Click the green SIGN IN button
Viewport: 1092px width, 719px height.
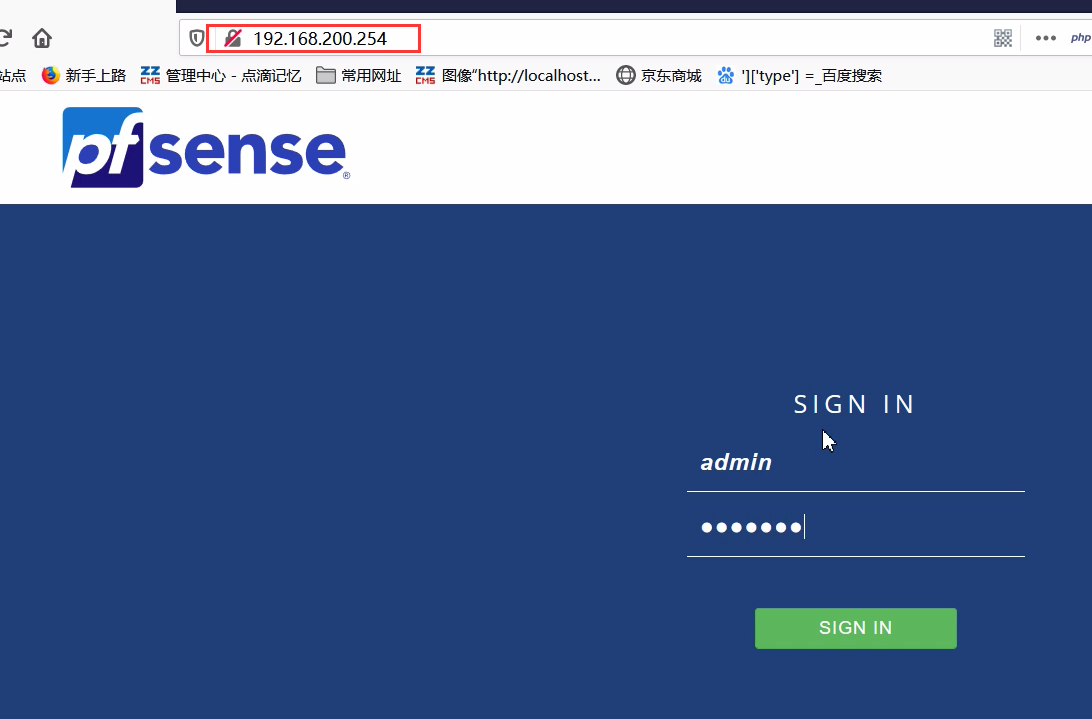[855, 628]
